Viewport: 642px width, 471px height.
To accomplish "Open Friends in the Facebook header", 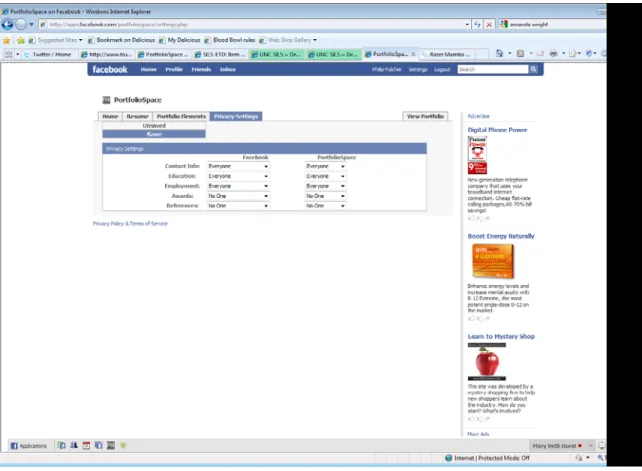I will (x=201, y=69).
